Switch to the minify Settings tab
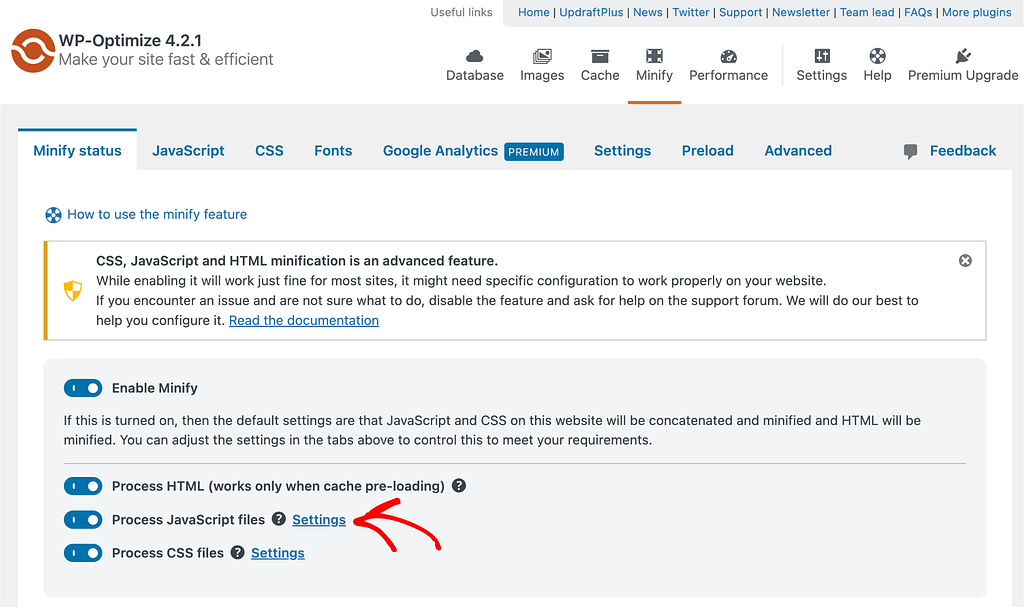 pos(622,151)
